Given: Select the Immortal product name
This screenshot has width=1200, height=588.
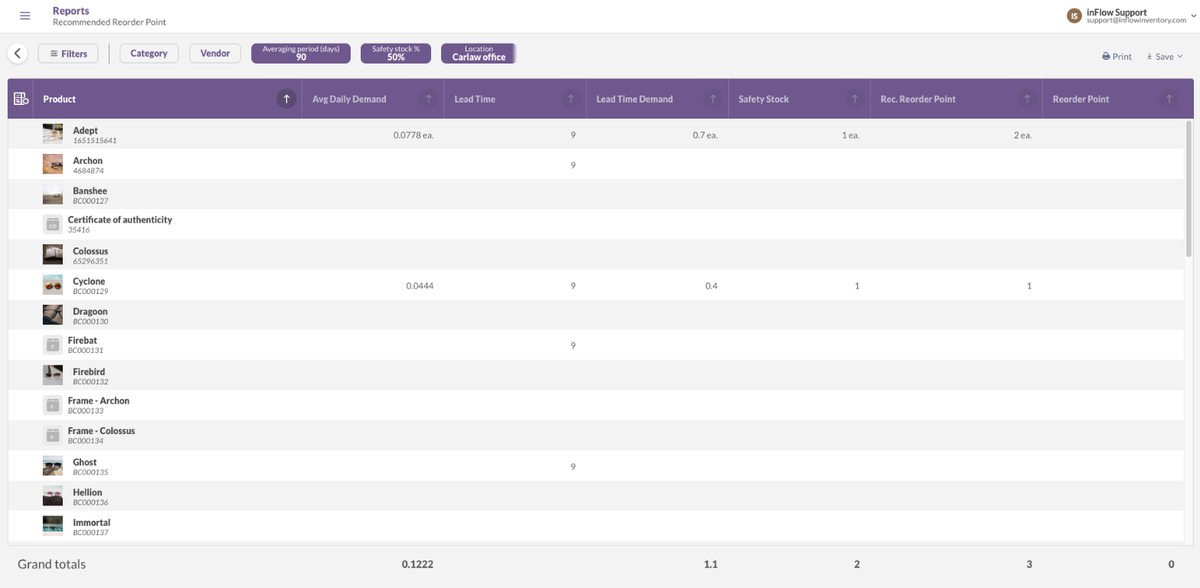Looking at the screenshot, I should [x=92, y=522].
